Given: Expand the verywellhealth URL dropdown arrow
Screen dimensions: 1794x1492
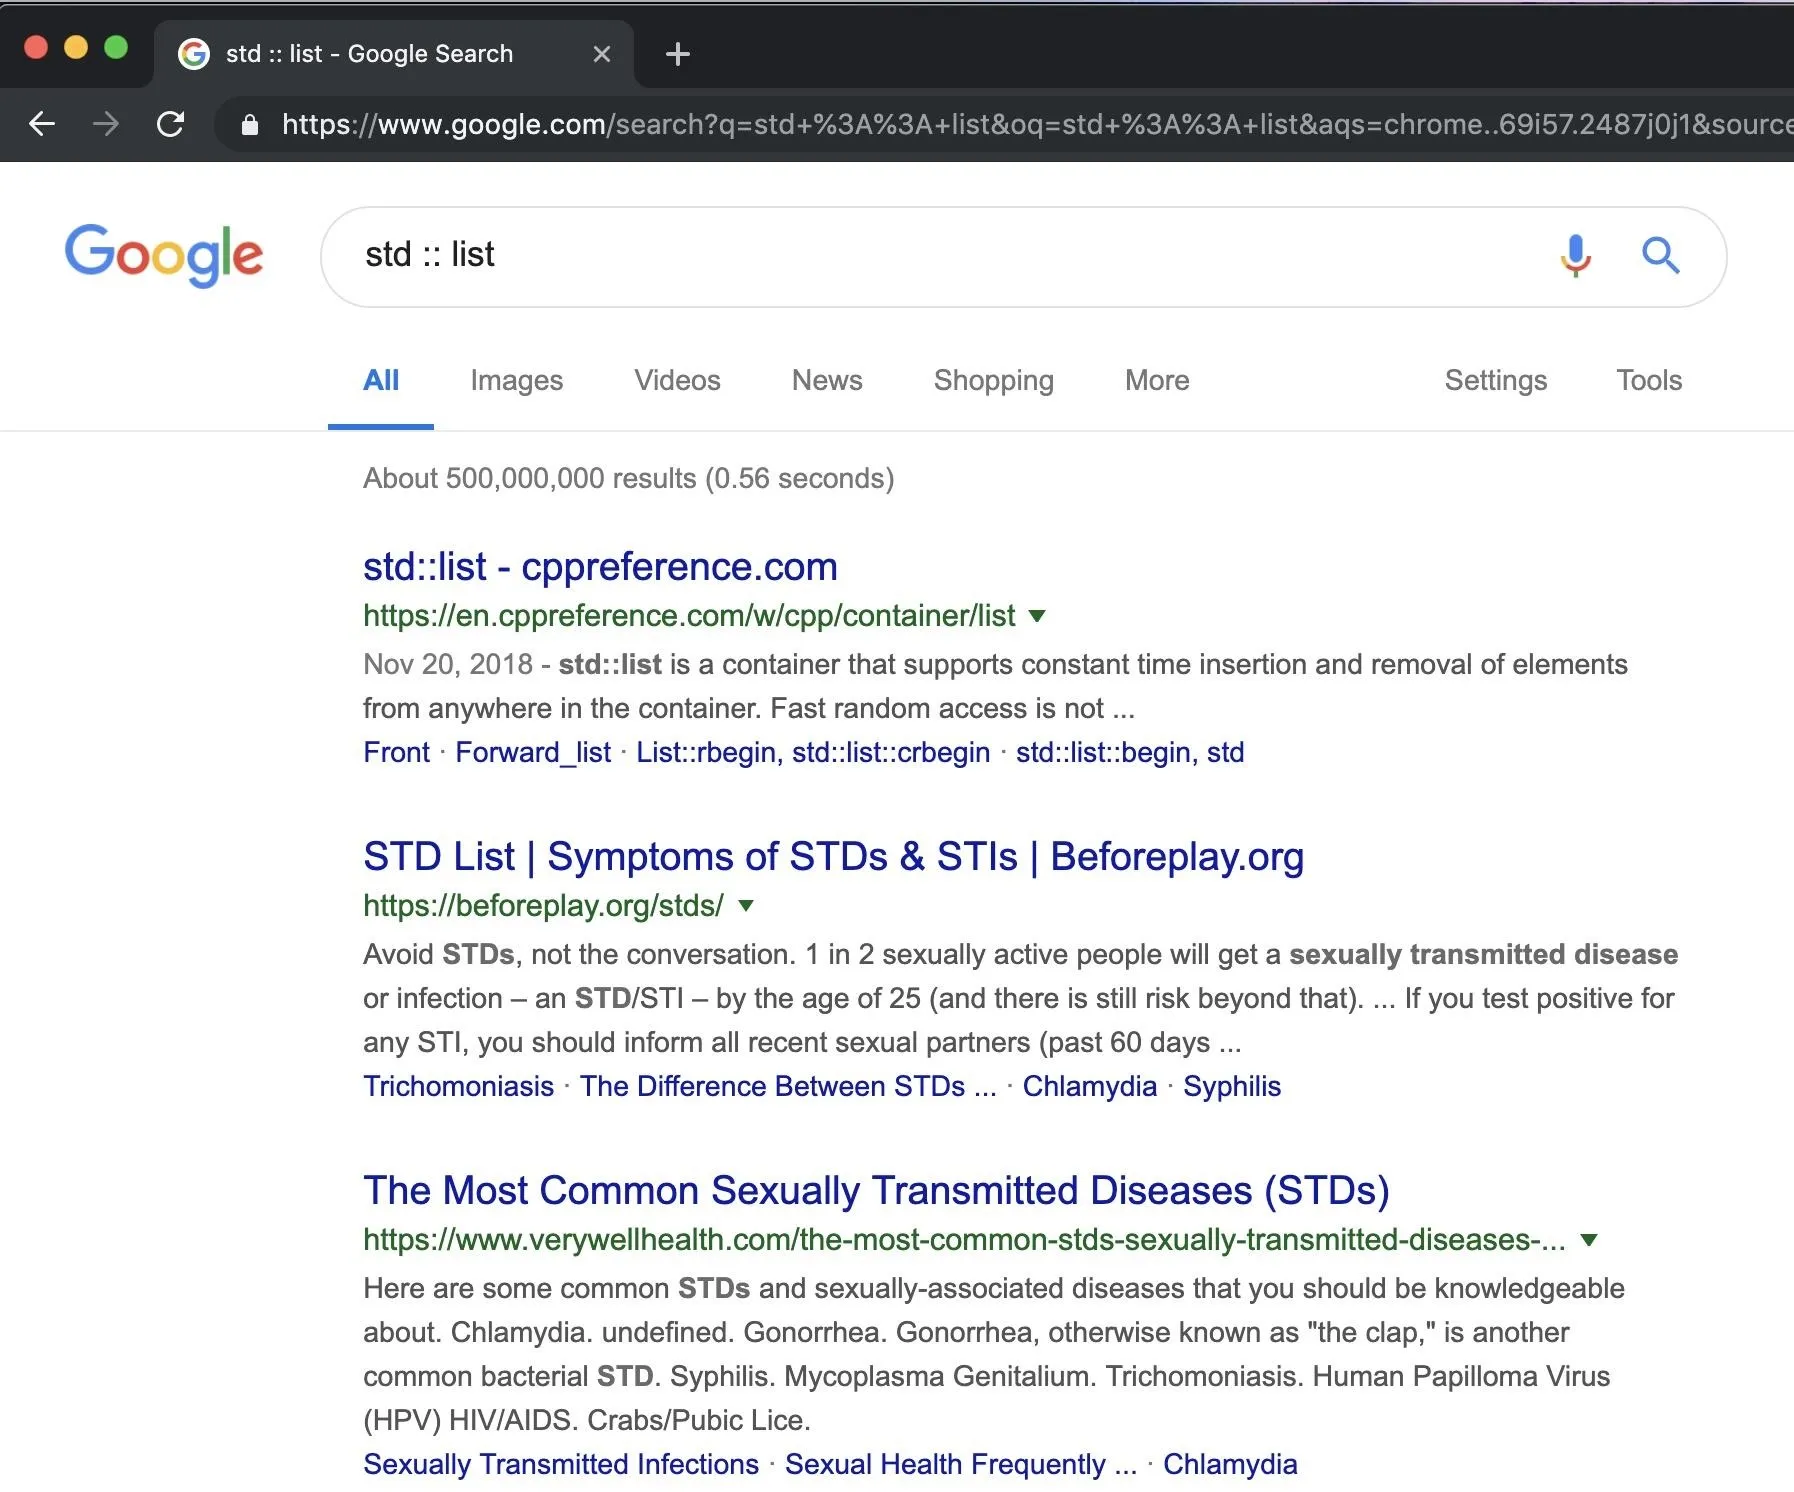Looking at the screenshot, I should 1589,1240.
